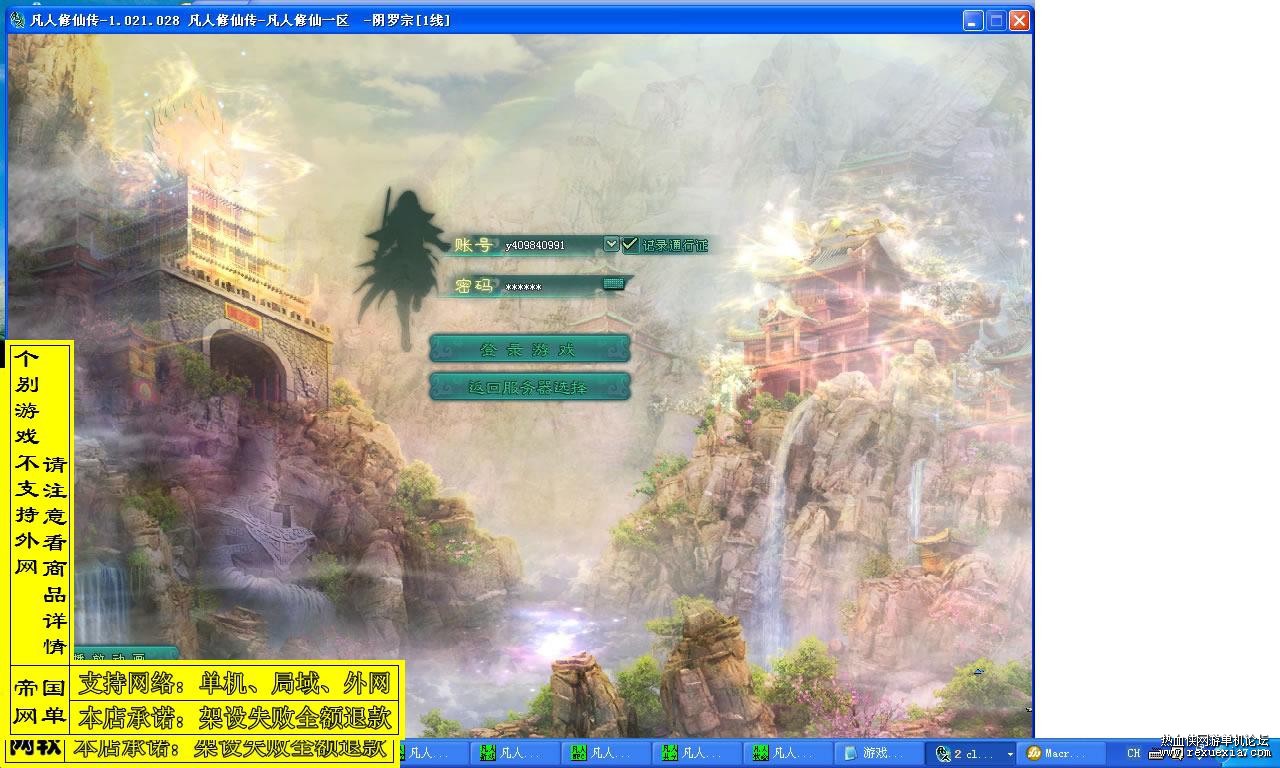Open the soft keyboard icon beside password field

[613, 284]
